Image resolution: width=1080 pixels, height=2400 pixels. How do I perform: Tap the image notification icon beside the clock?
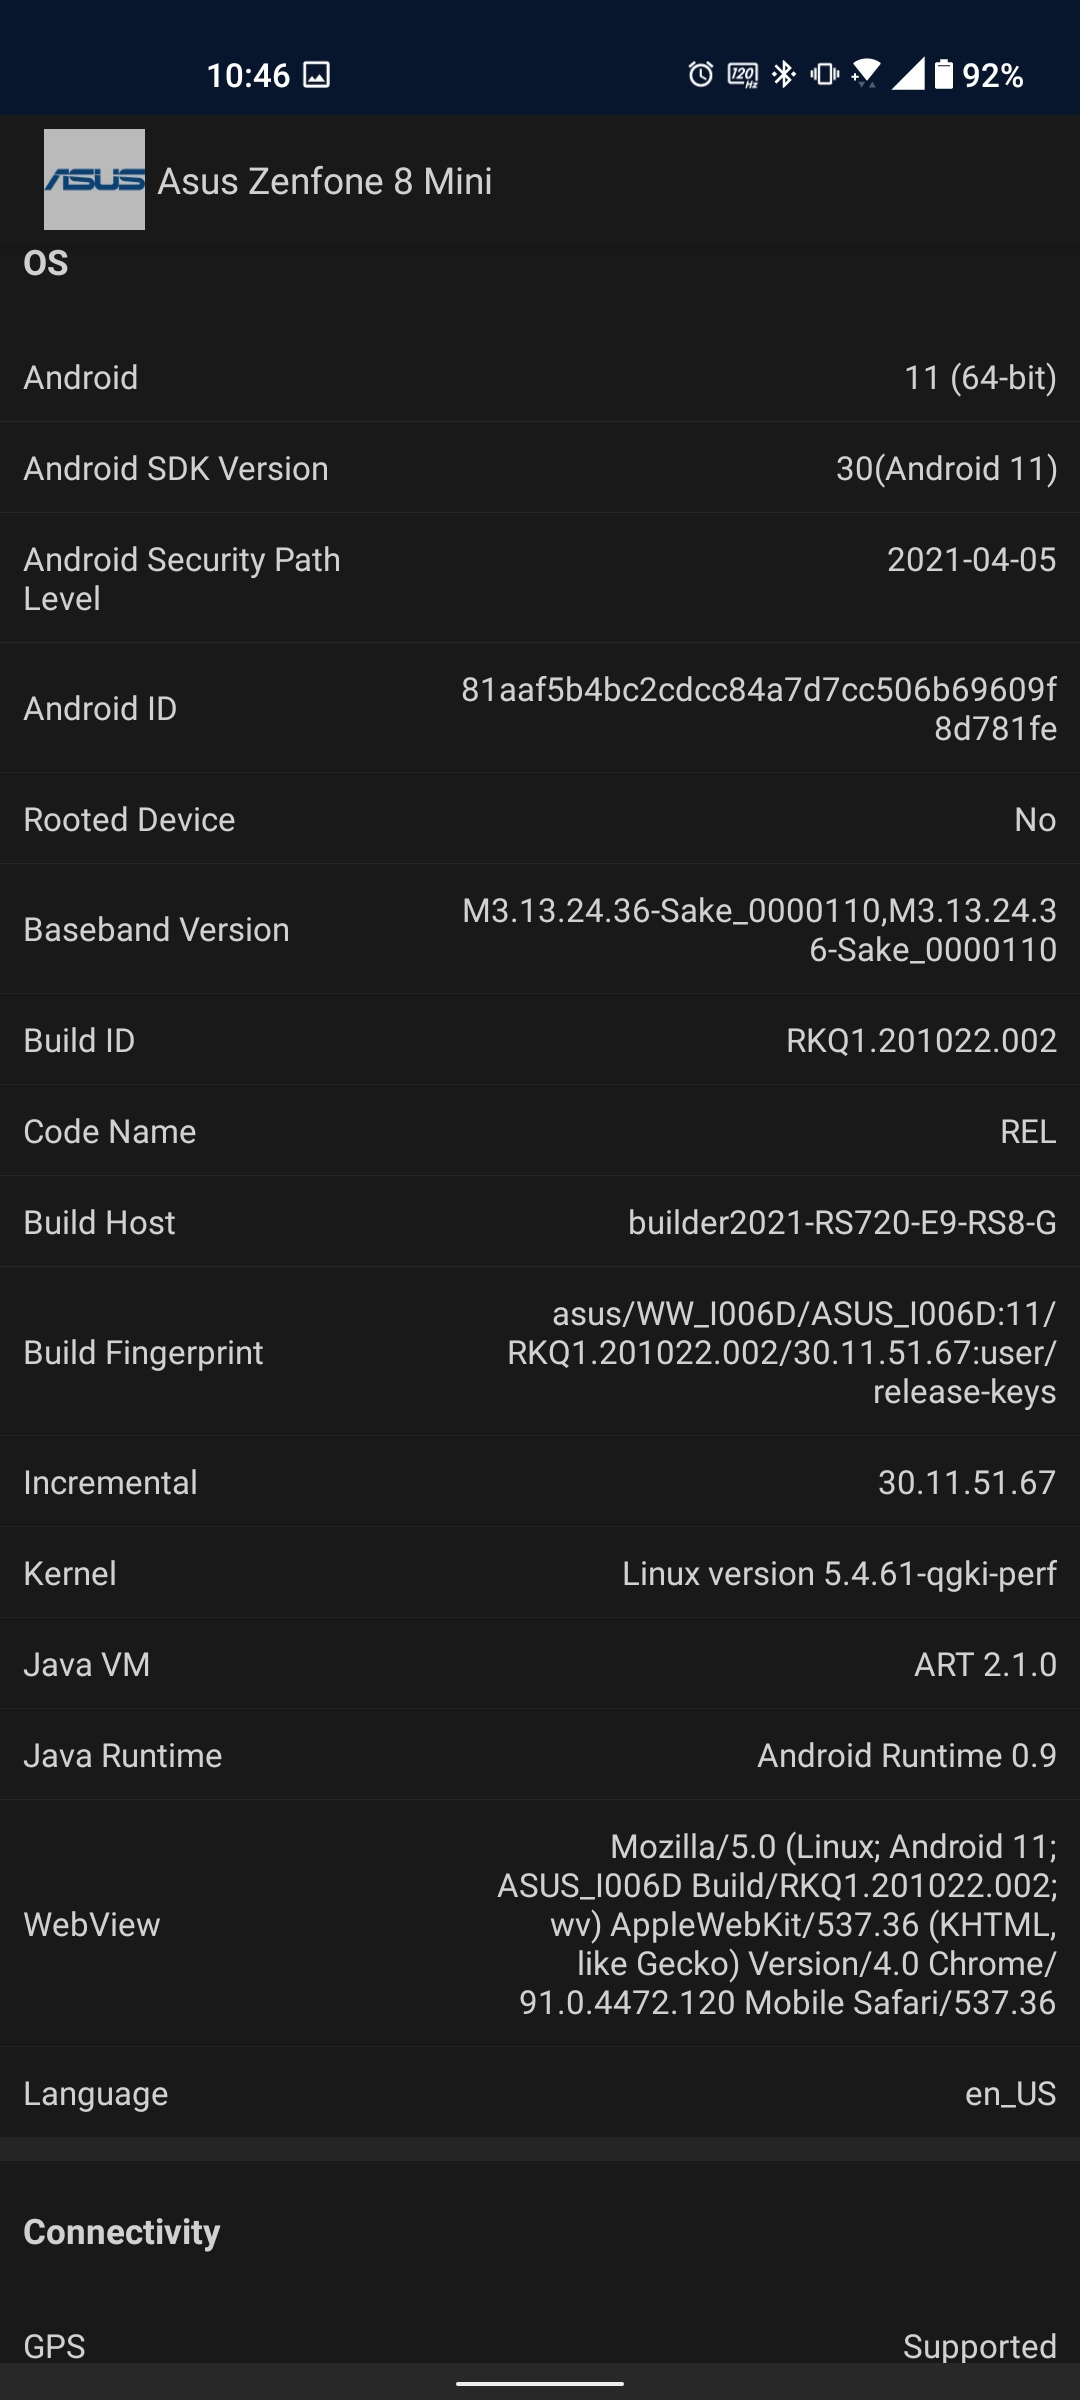(x=317, y=75)
